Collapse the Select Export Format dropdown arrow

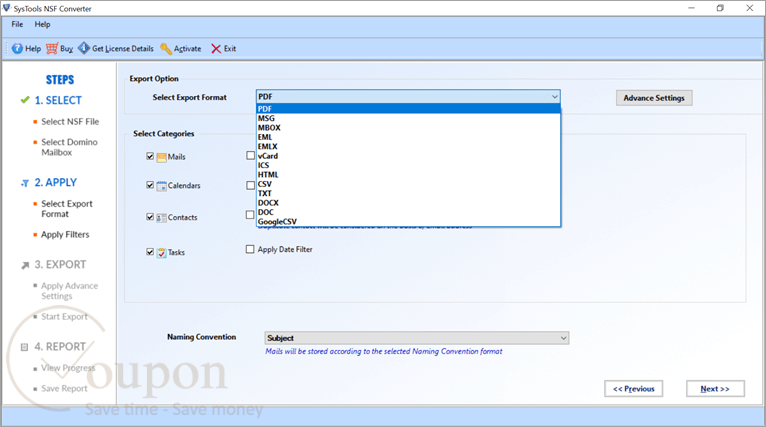554,97
